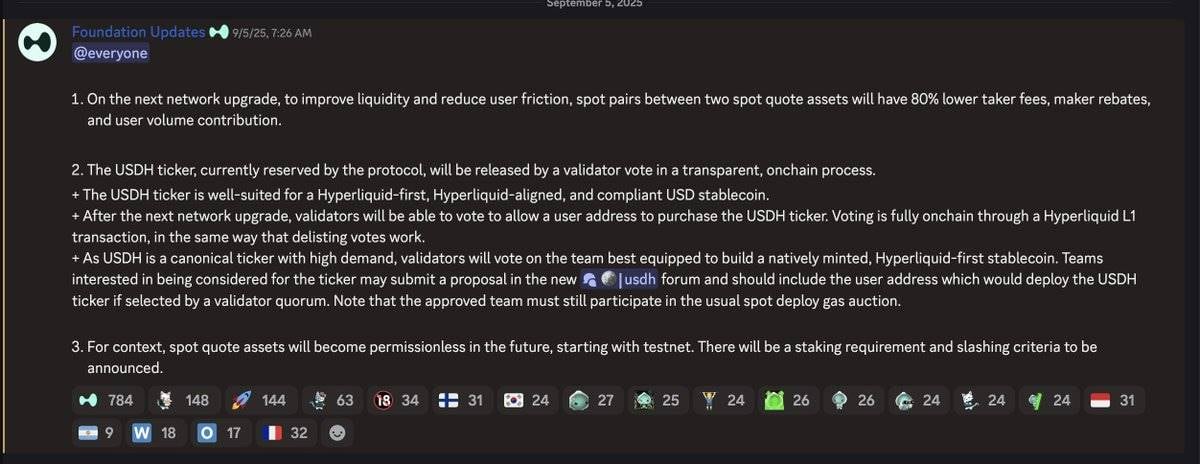
Task: Click the W letter reaction with 18
Action: [153, 433]
